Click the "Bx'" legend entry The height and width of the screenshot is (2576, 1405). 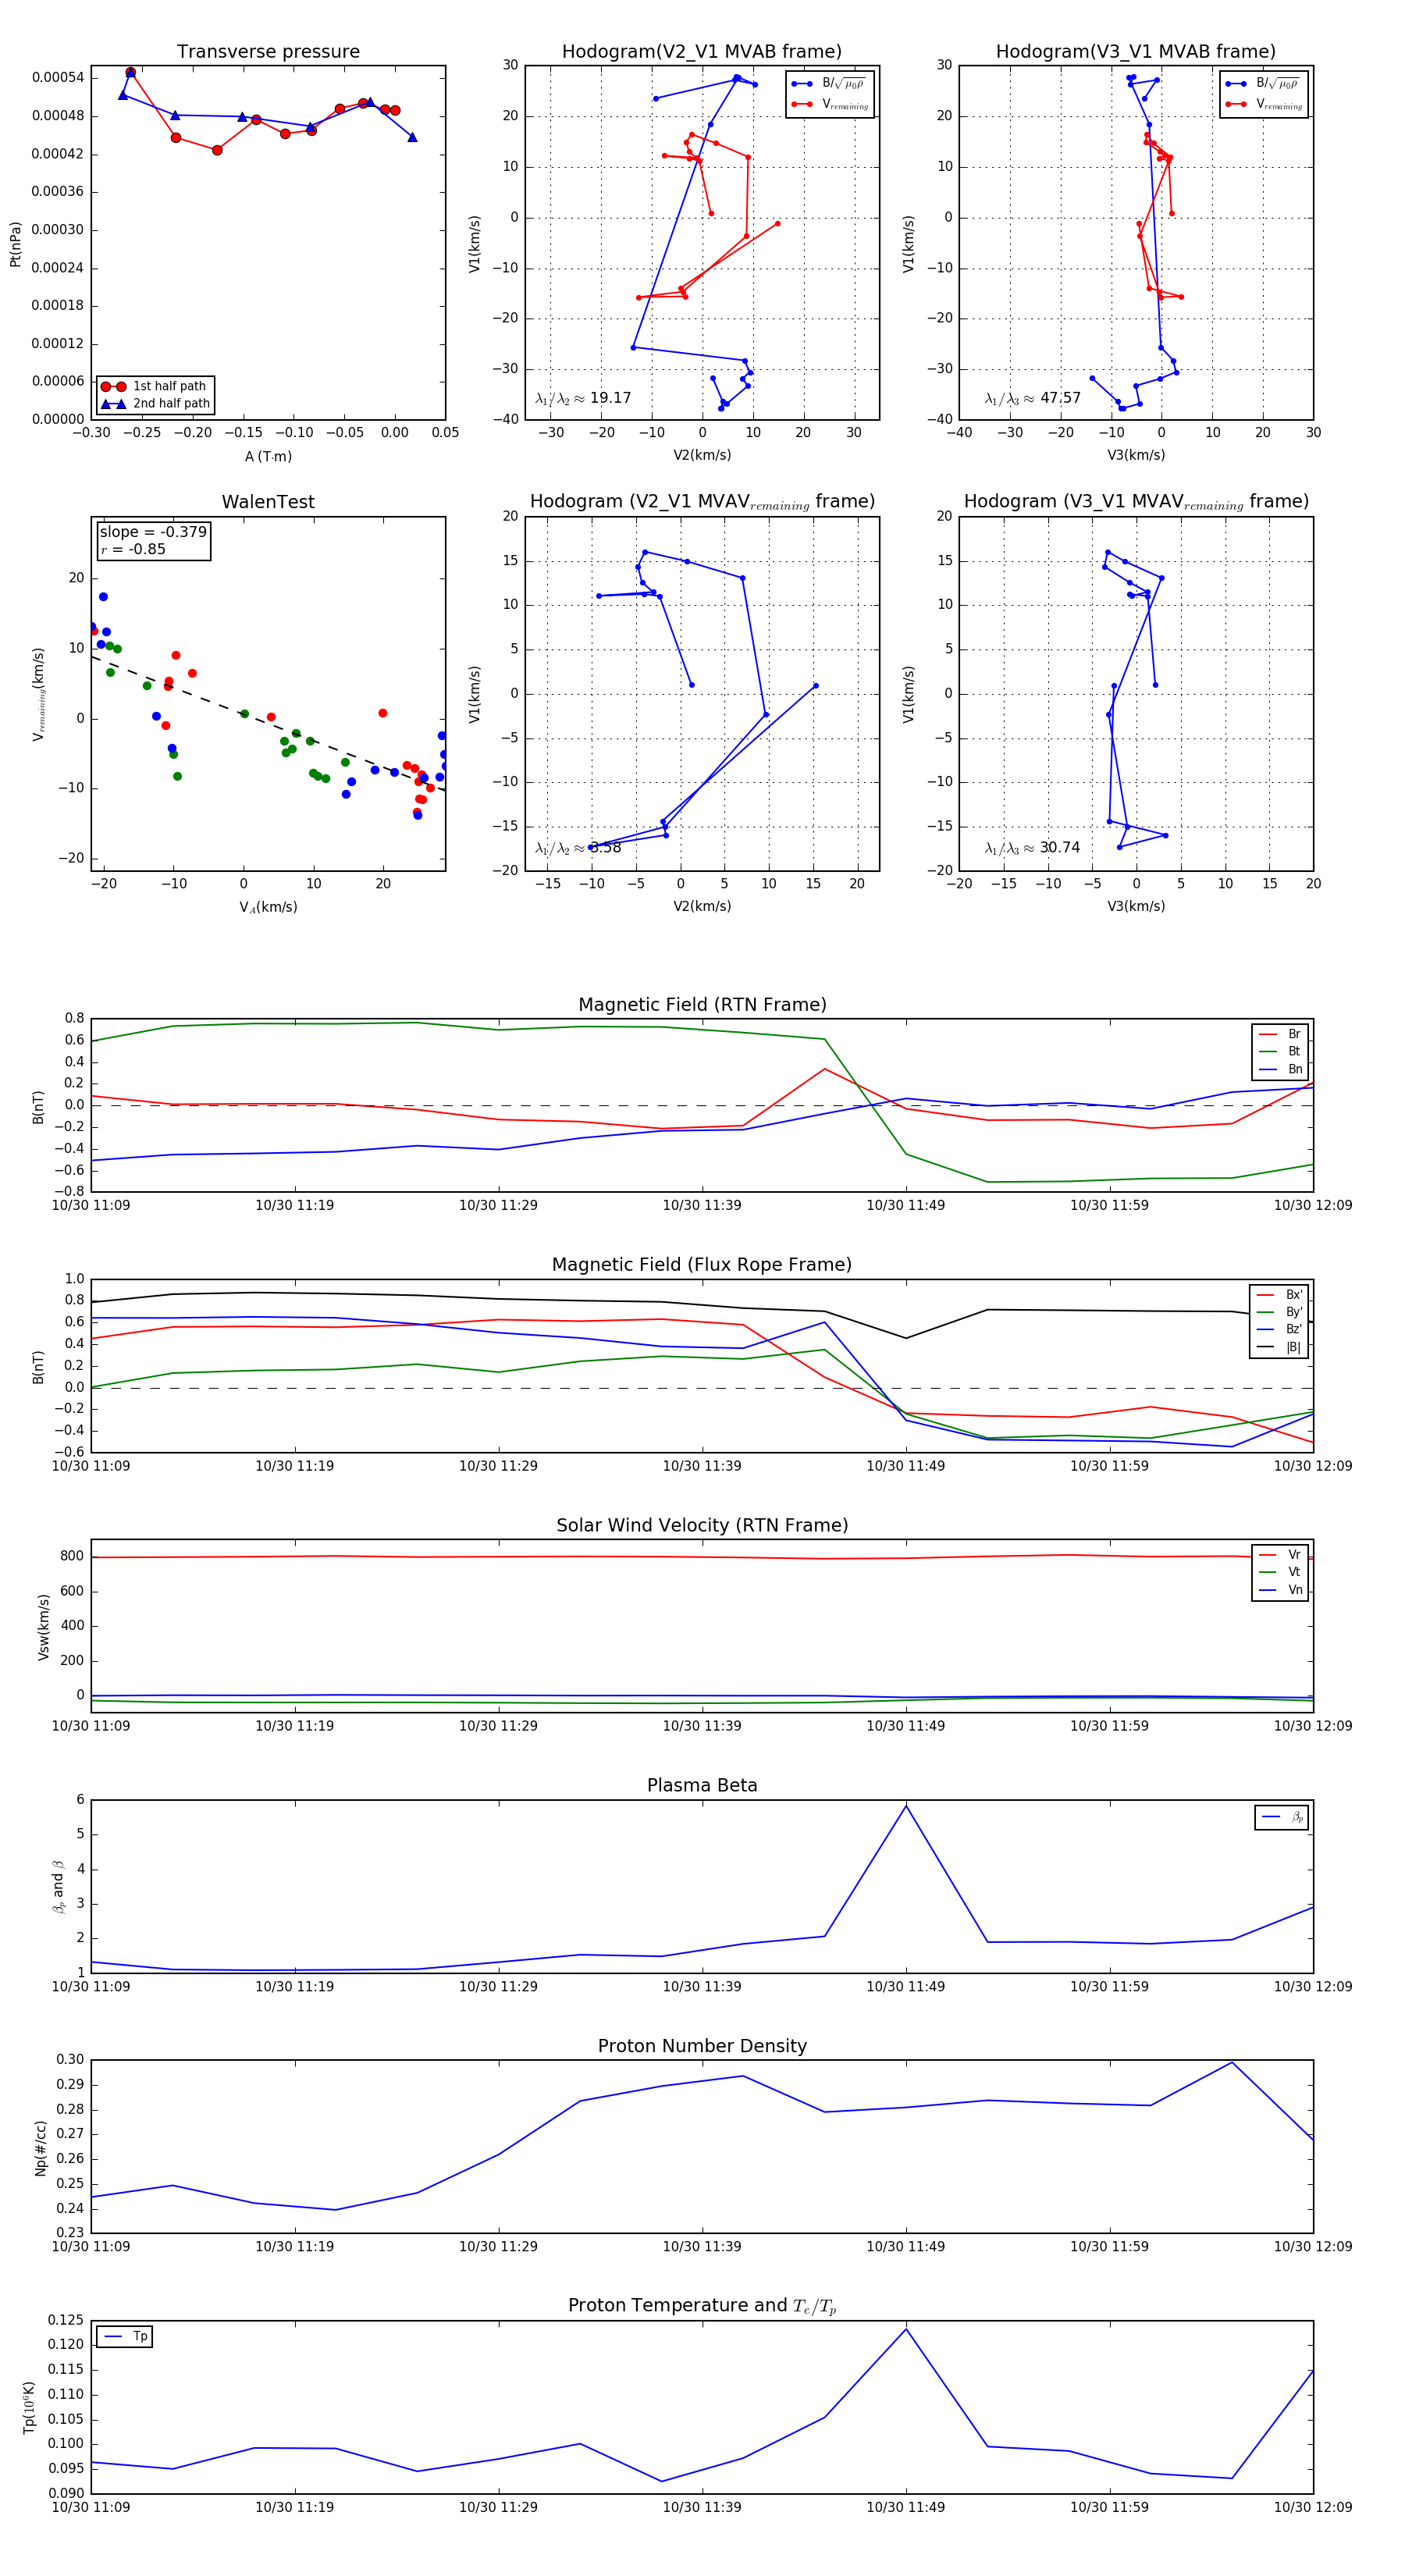point(1279,1295)
